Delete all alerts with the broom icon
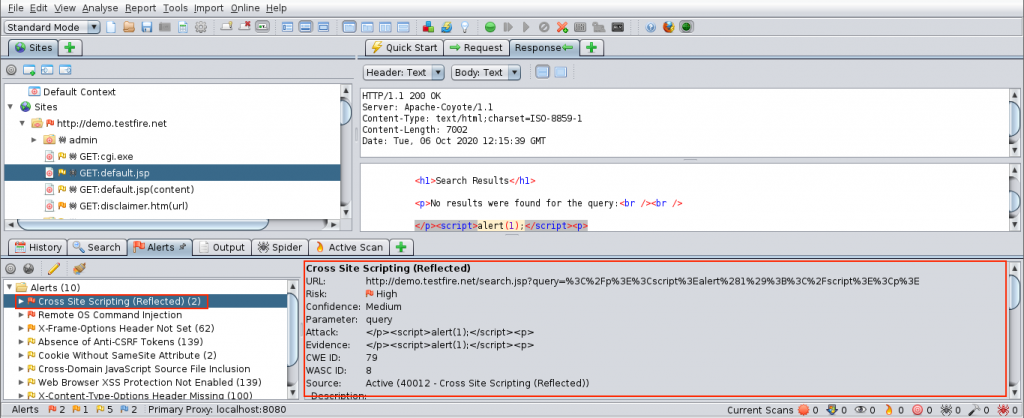 click(80, 268)
